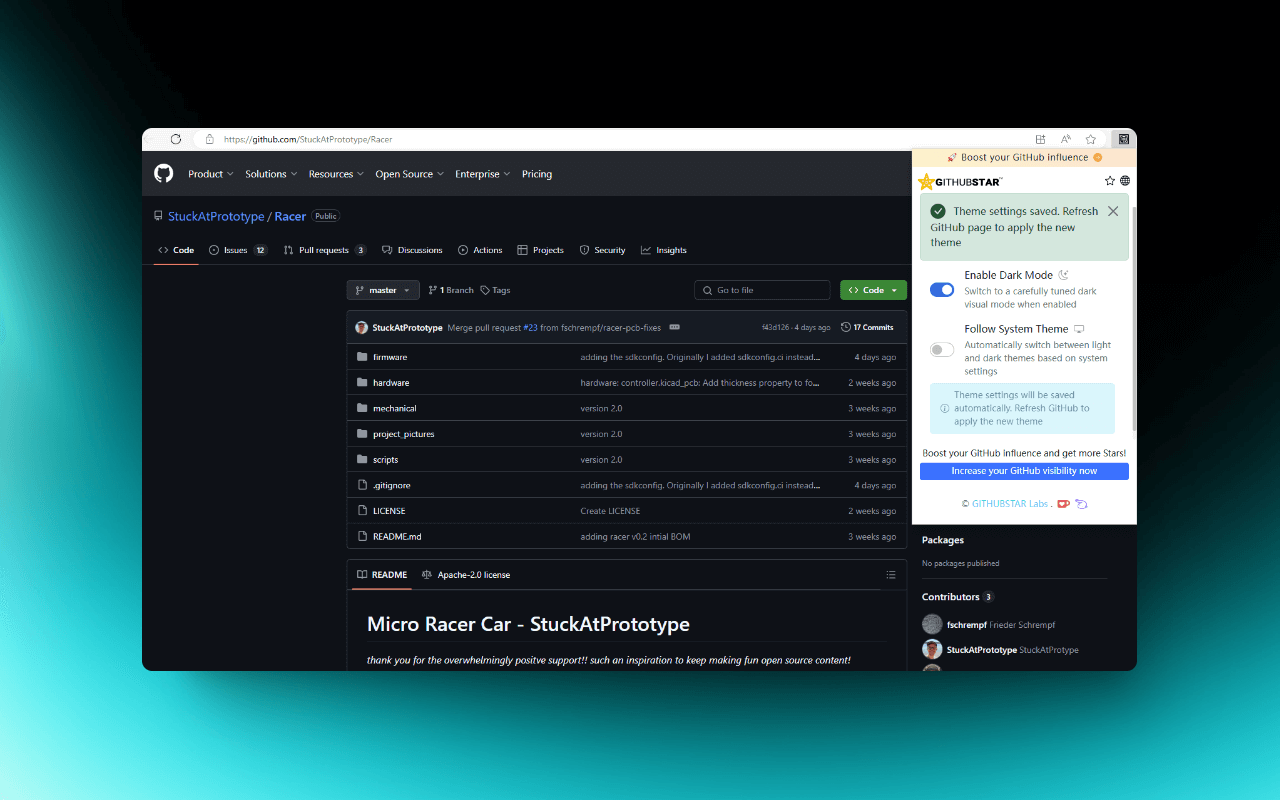Screen dimensions: 1280x800
Task: Open the master branch dropdown
Action: tap(383, 290)
